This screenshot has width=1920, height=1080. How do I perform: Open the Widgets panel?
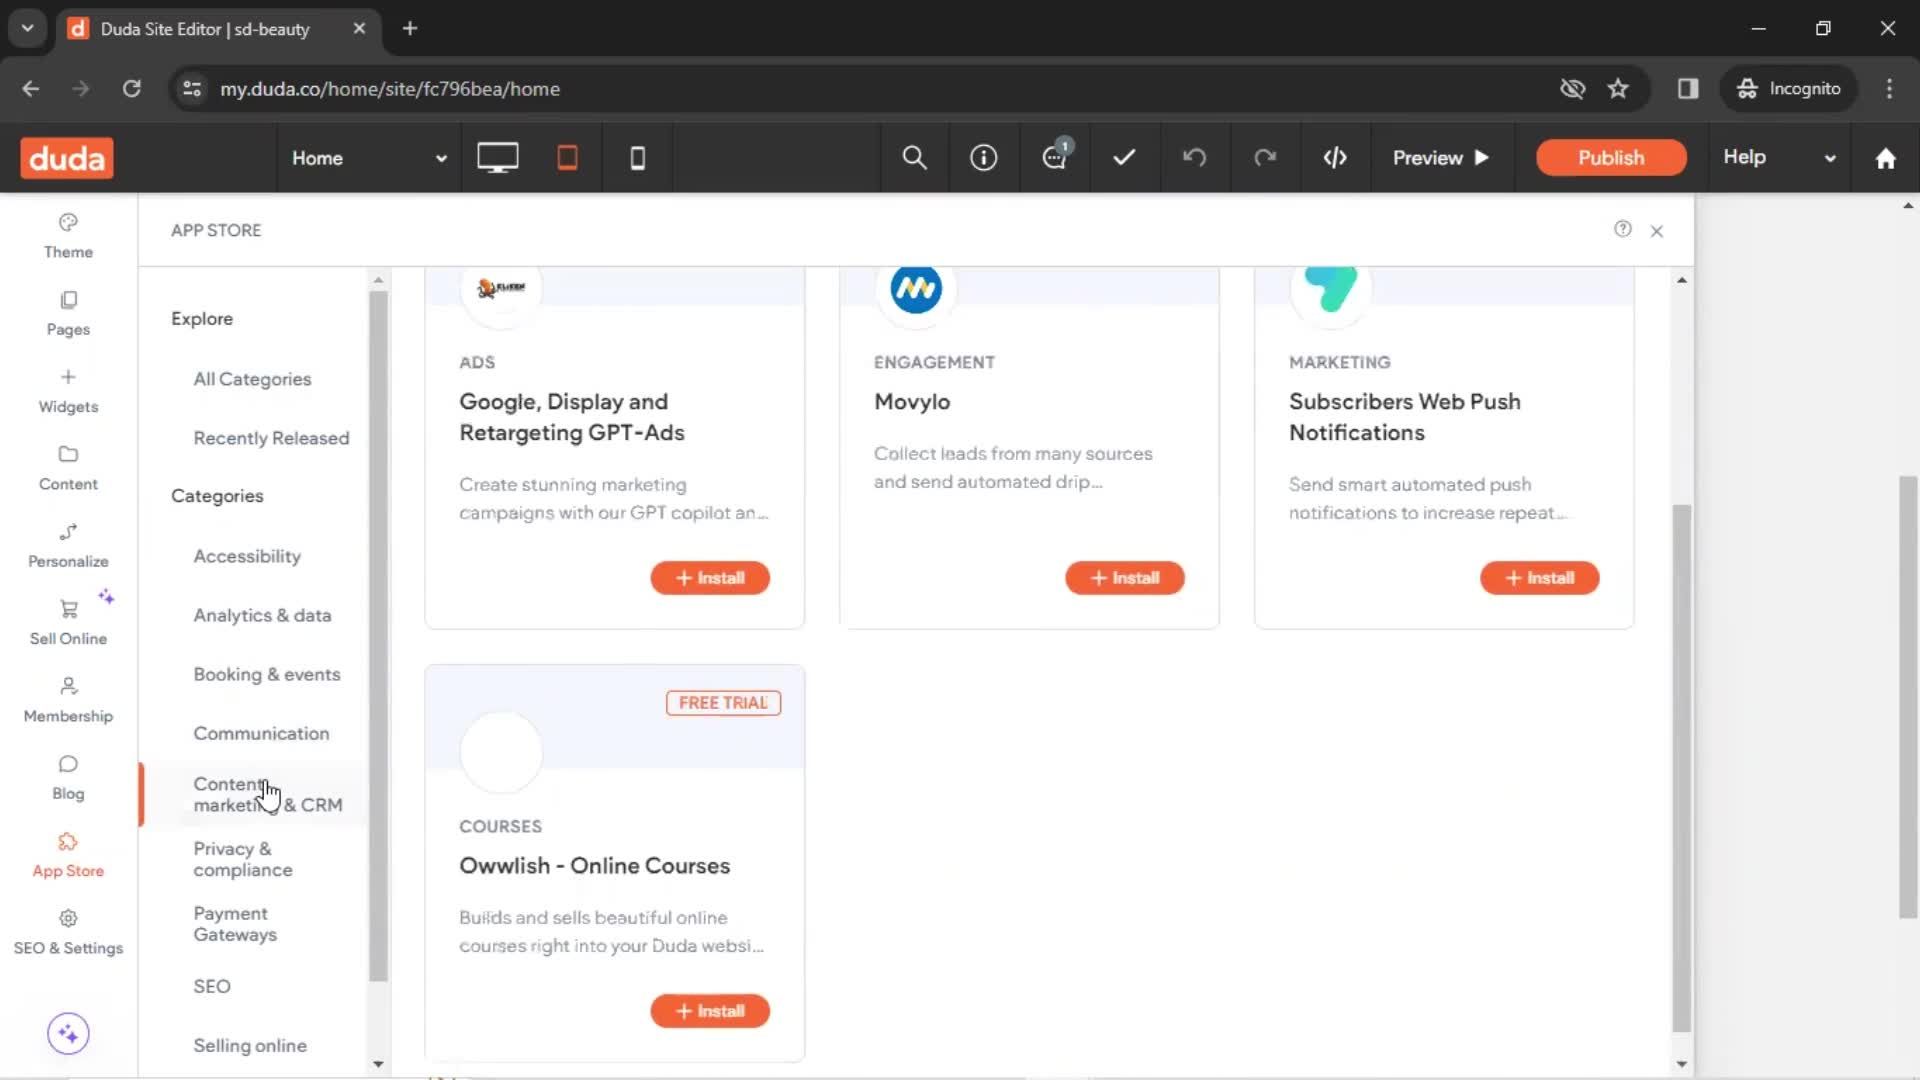68,390
